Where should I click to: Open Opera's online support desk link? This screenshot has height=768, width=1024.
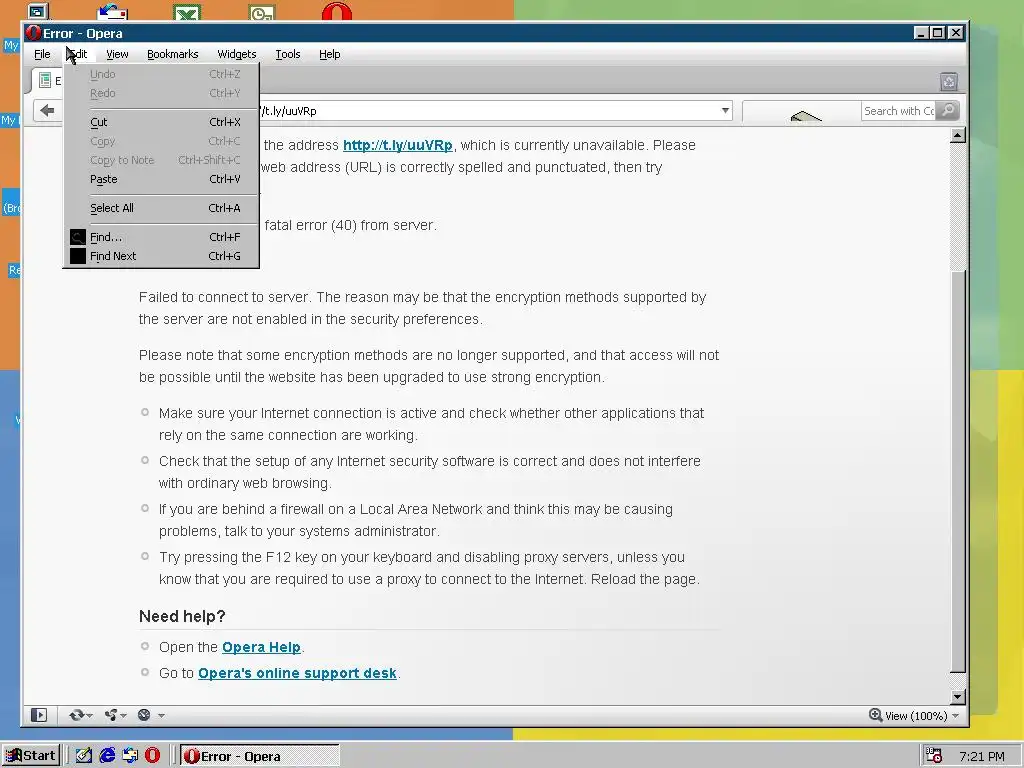(x=297, y=673)
